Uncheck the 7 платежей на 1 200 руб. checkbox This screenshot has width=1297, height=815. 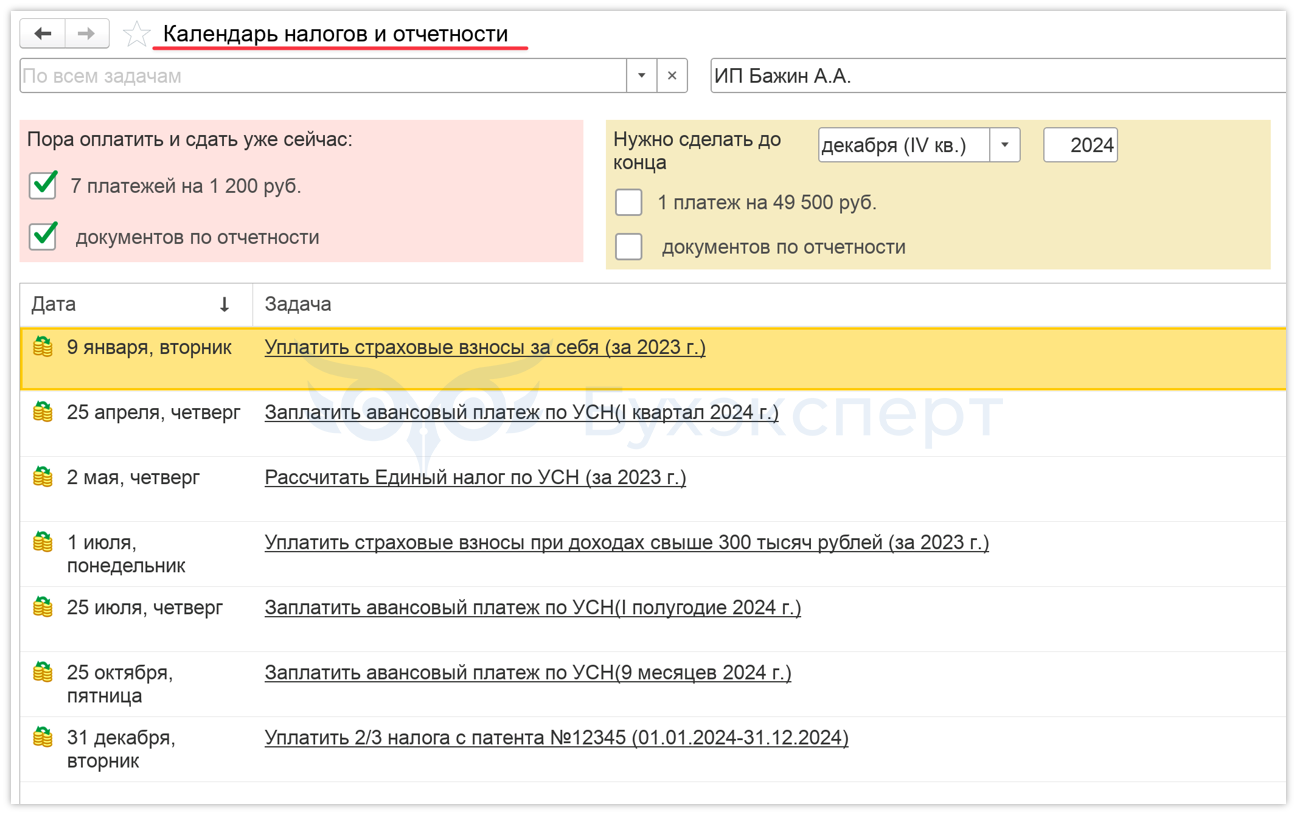point(43,186)
